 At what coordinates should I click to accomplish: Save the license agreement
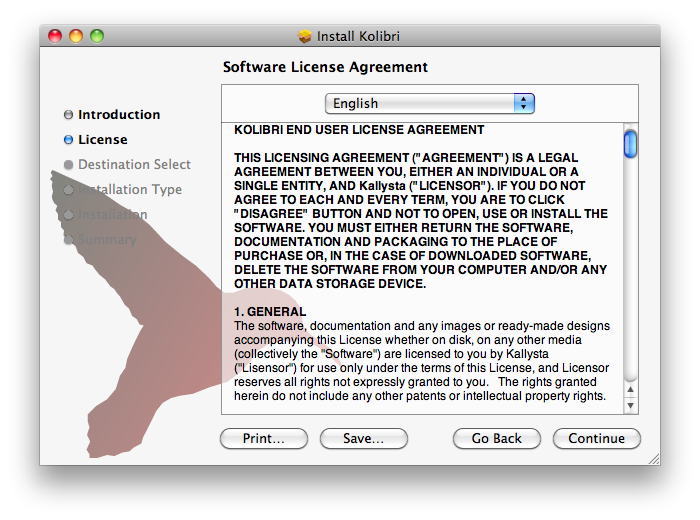click(x=363, y=438)
